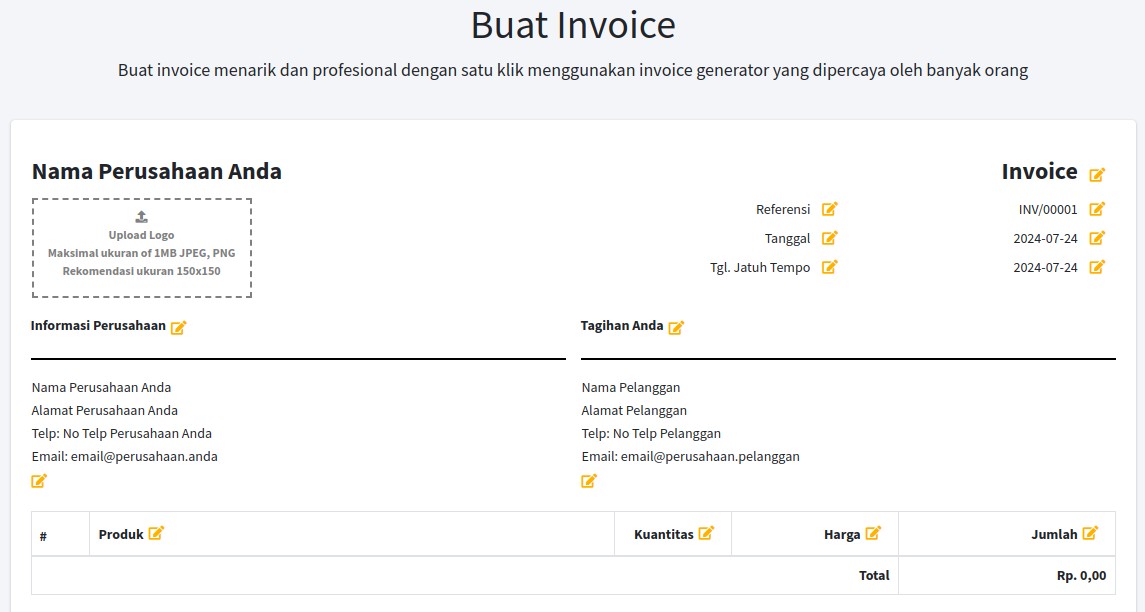This screenshot has height=612, width=1145.
Task: Click the Invoice heading text
Action: (1039, 172)
